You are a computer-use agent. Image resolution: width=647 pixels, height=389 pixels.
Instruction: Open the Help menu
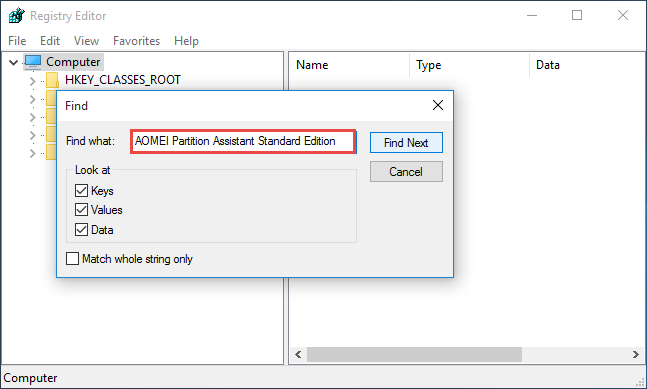point(186,41)
